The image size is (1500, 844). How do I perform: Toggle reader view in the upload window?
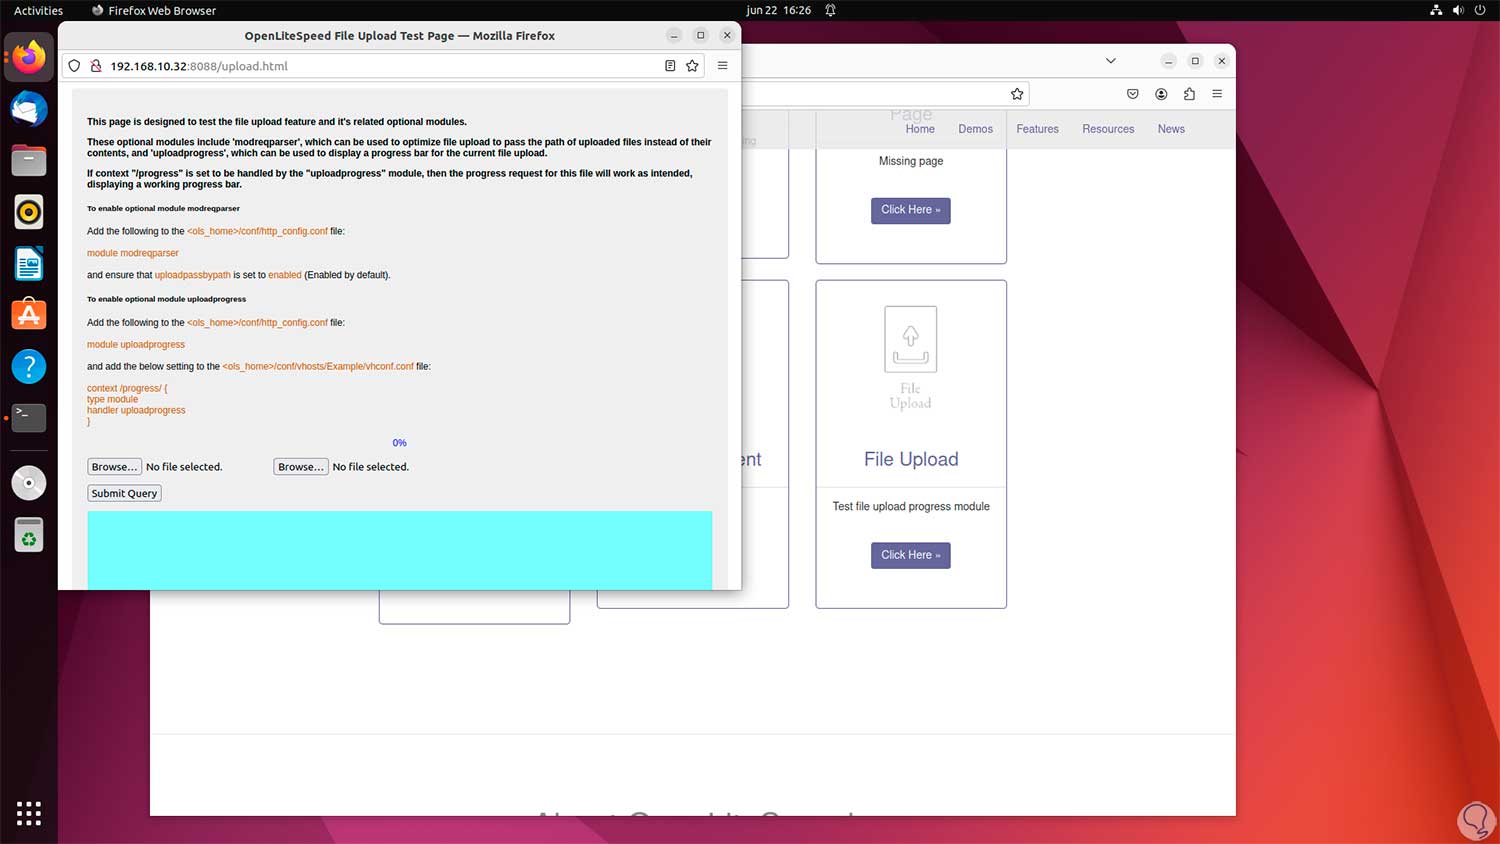[670, 66]
